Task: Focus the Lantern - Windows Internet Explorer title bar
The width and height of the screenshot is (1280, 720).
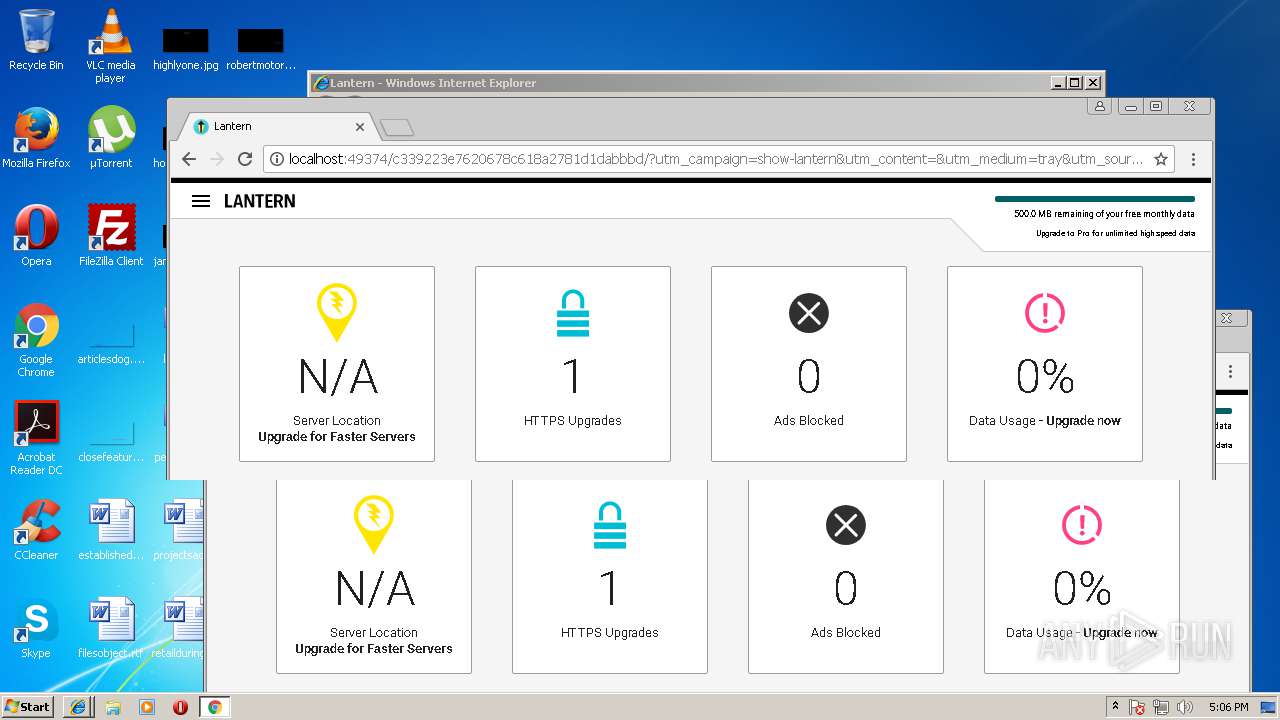Action: click(x=680, y=83)
